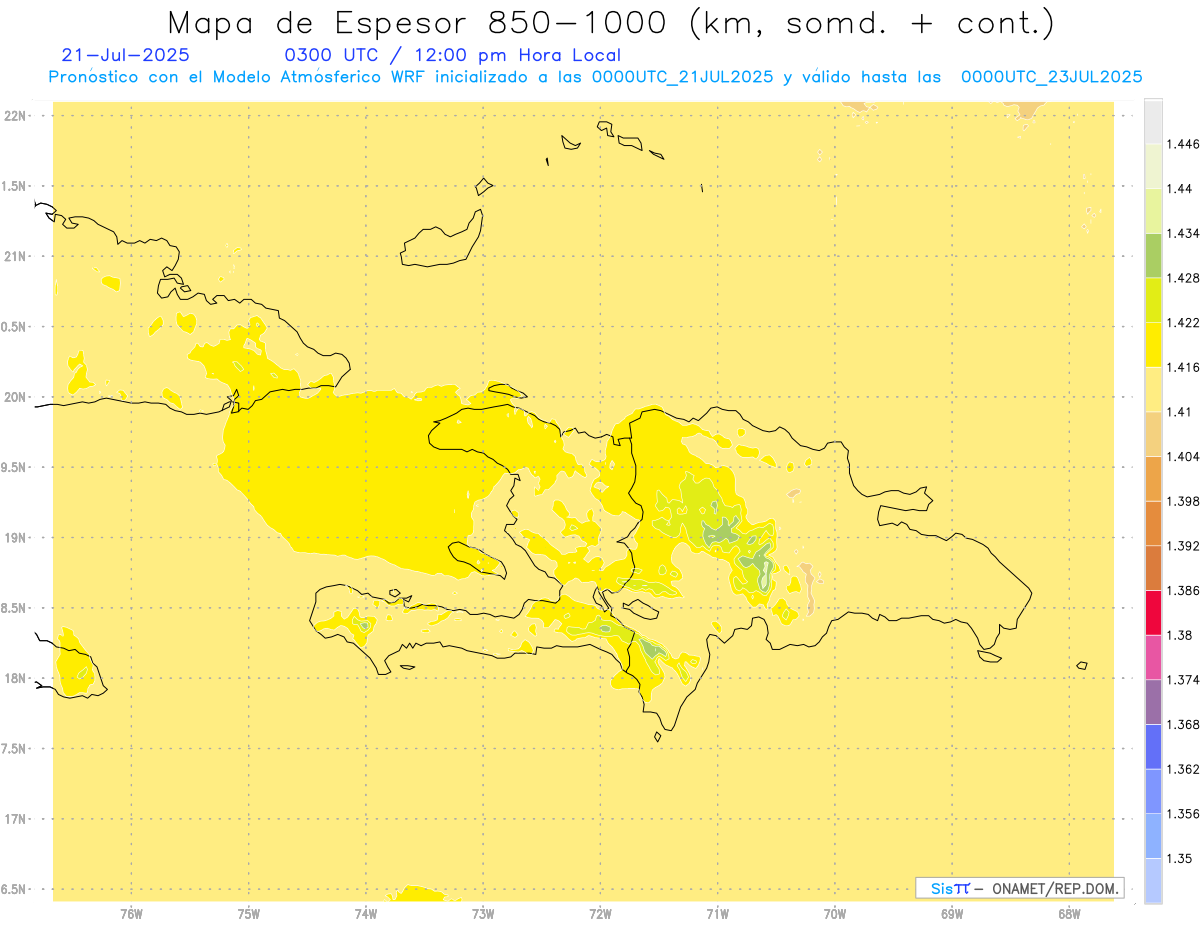
Task: Click the '8.5N' latitude label
Action: [14, 608]
